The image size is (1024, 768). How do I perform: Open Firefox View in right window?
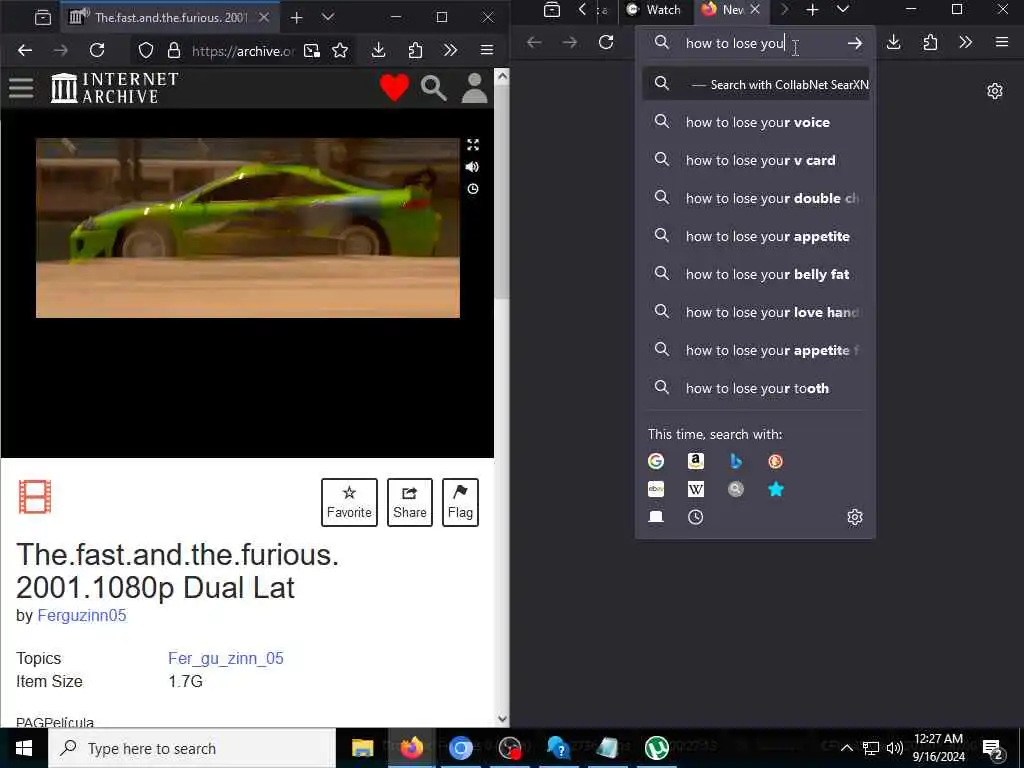pyautogui.click(x=552, y=10)
